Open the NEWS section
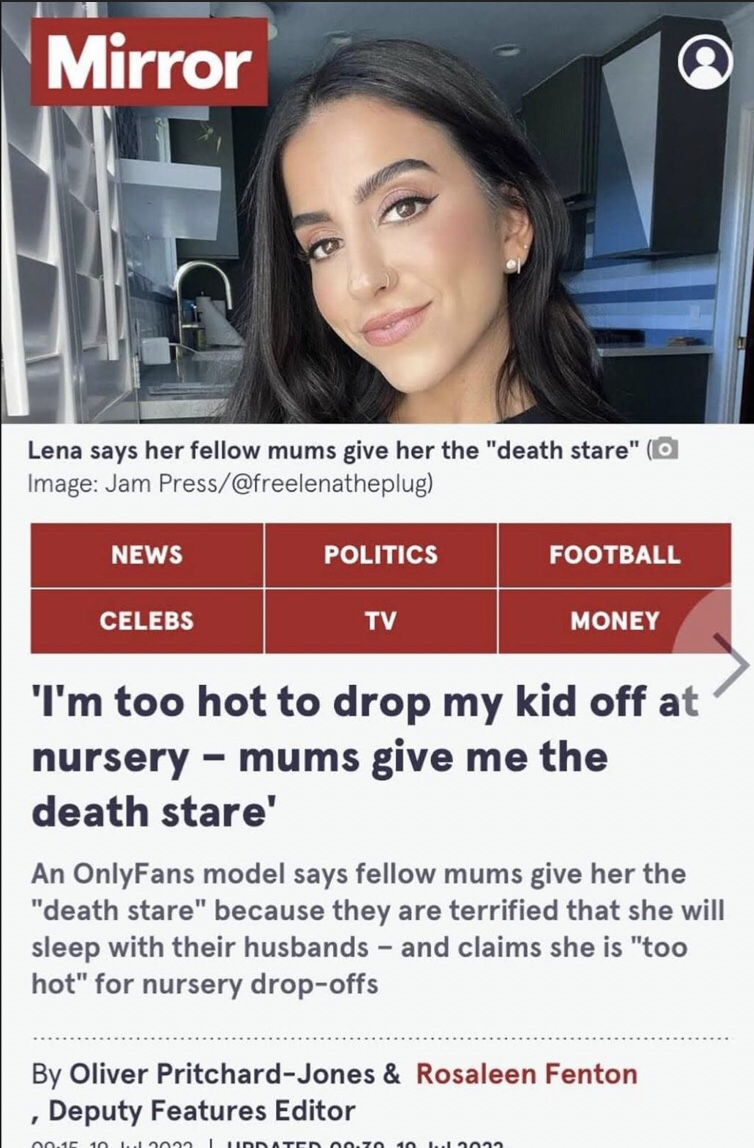Screen dimensions: 754x1148 (x=146, y=554)
